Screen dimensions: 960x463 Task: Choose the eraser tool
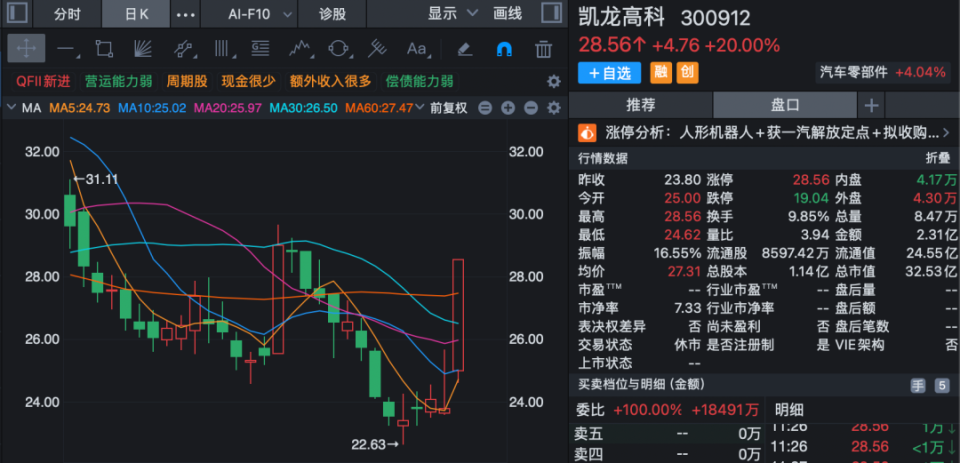click(x=465, y=49)
